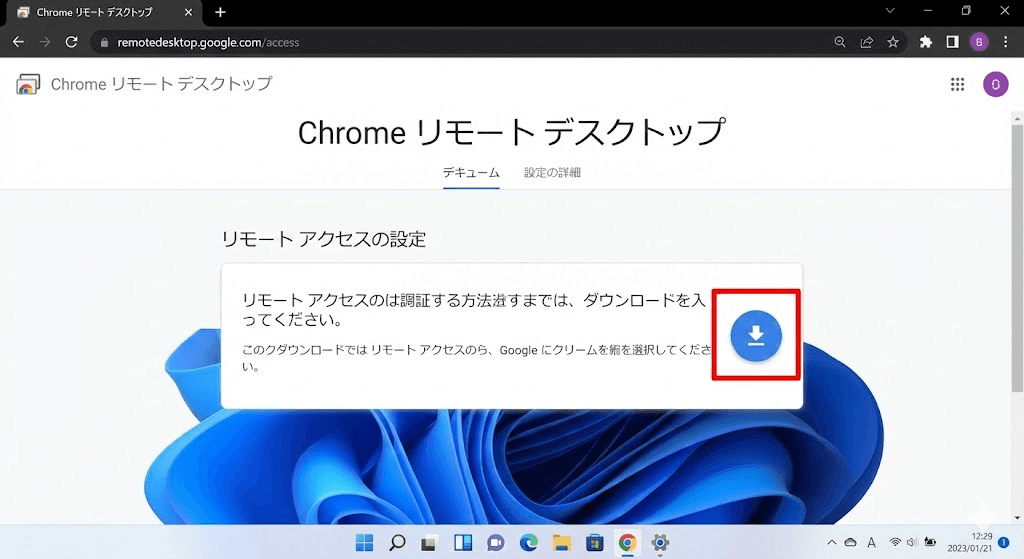The width and height of the screenshot is (1024, 559).
Task: Share this page from address bar
Action: pos(867,42)
